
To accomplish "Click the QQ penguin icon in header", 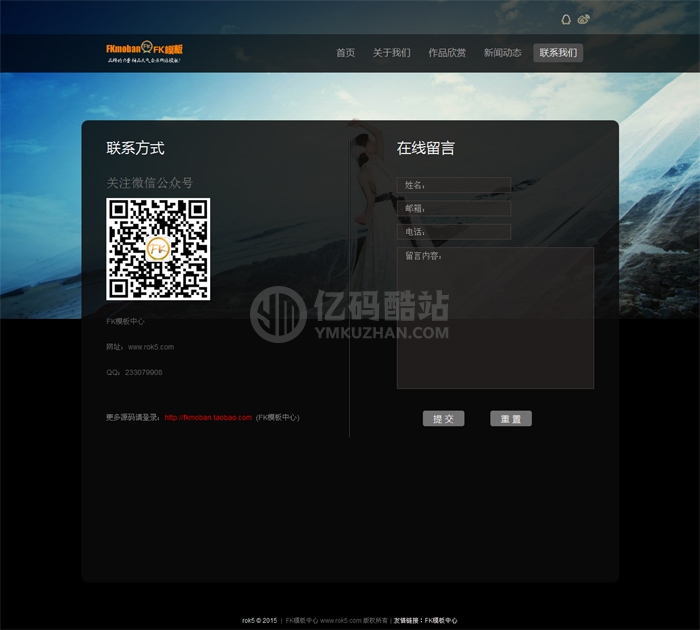I will click(565, 19).
